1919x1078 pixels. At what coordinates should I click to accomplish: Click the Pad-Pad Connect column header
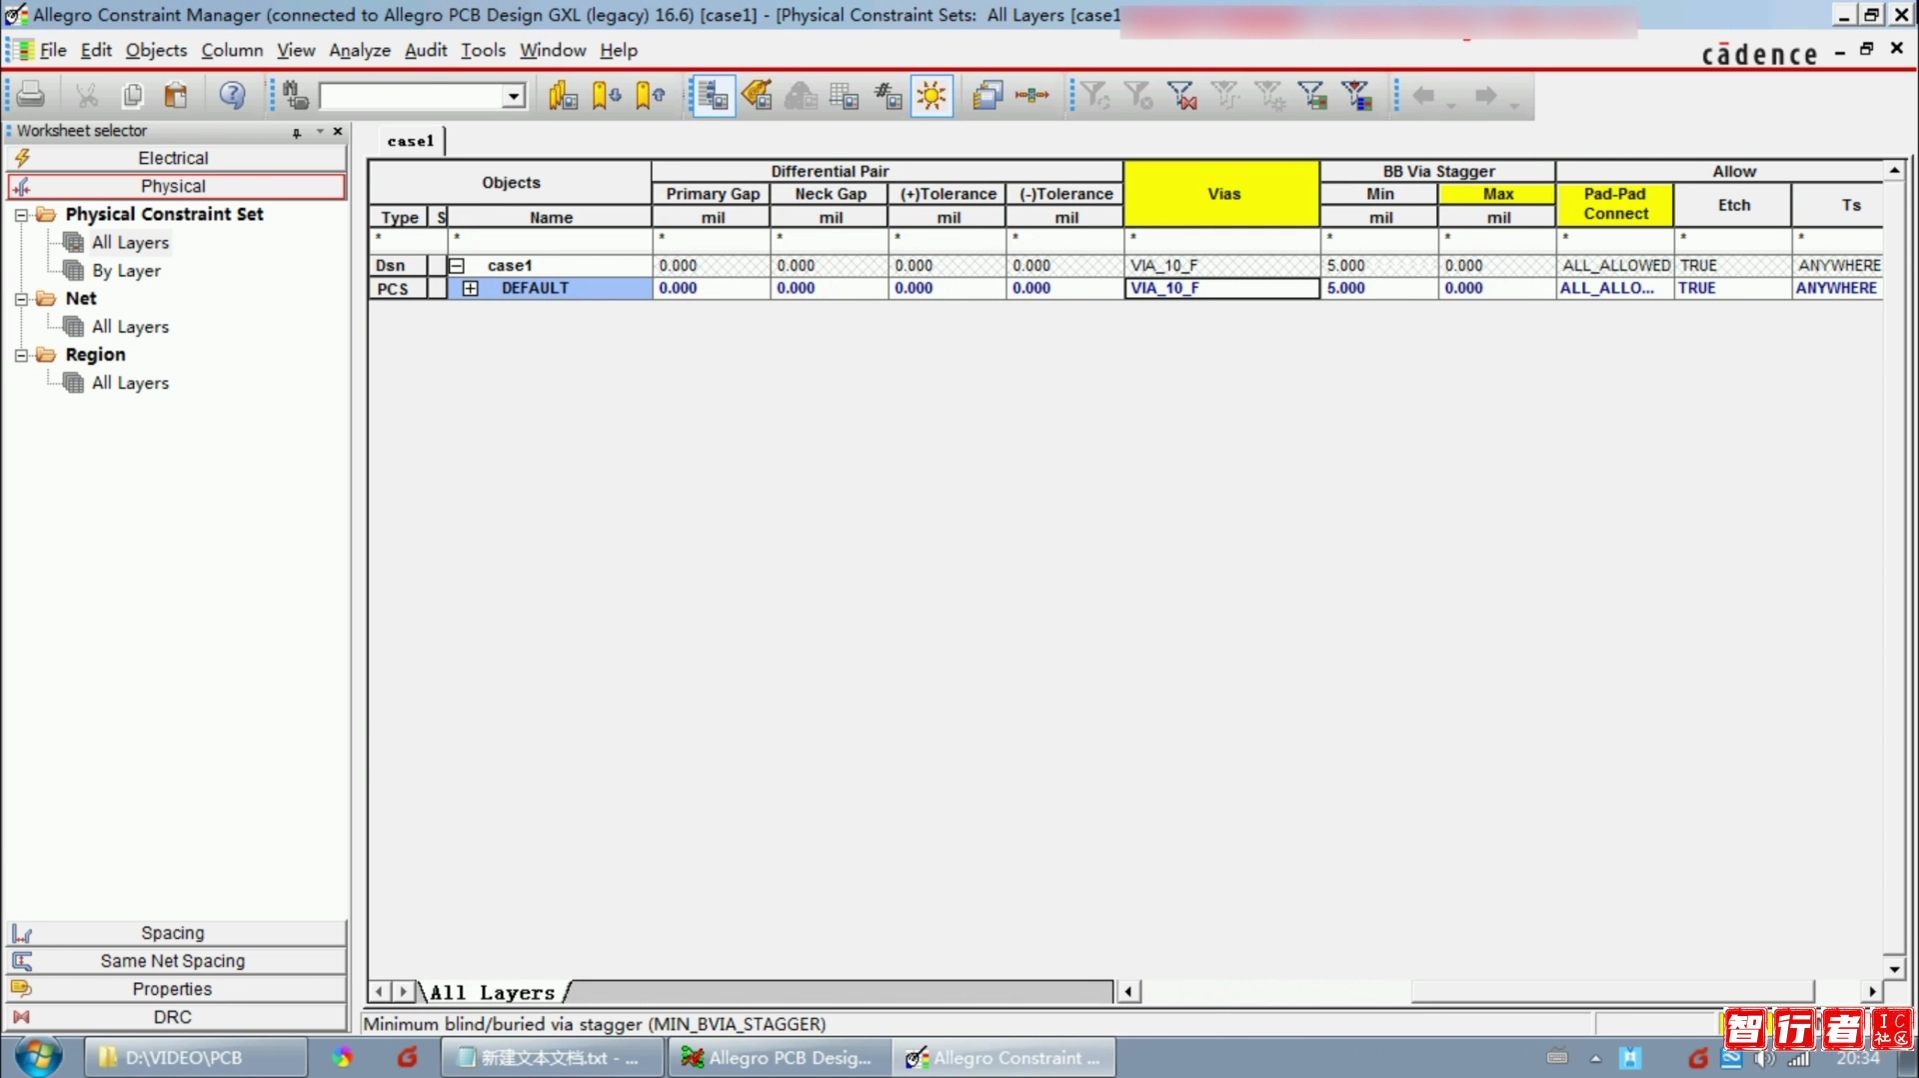pyautogui.click(x=1614, y=204)
